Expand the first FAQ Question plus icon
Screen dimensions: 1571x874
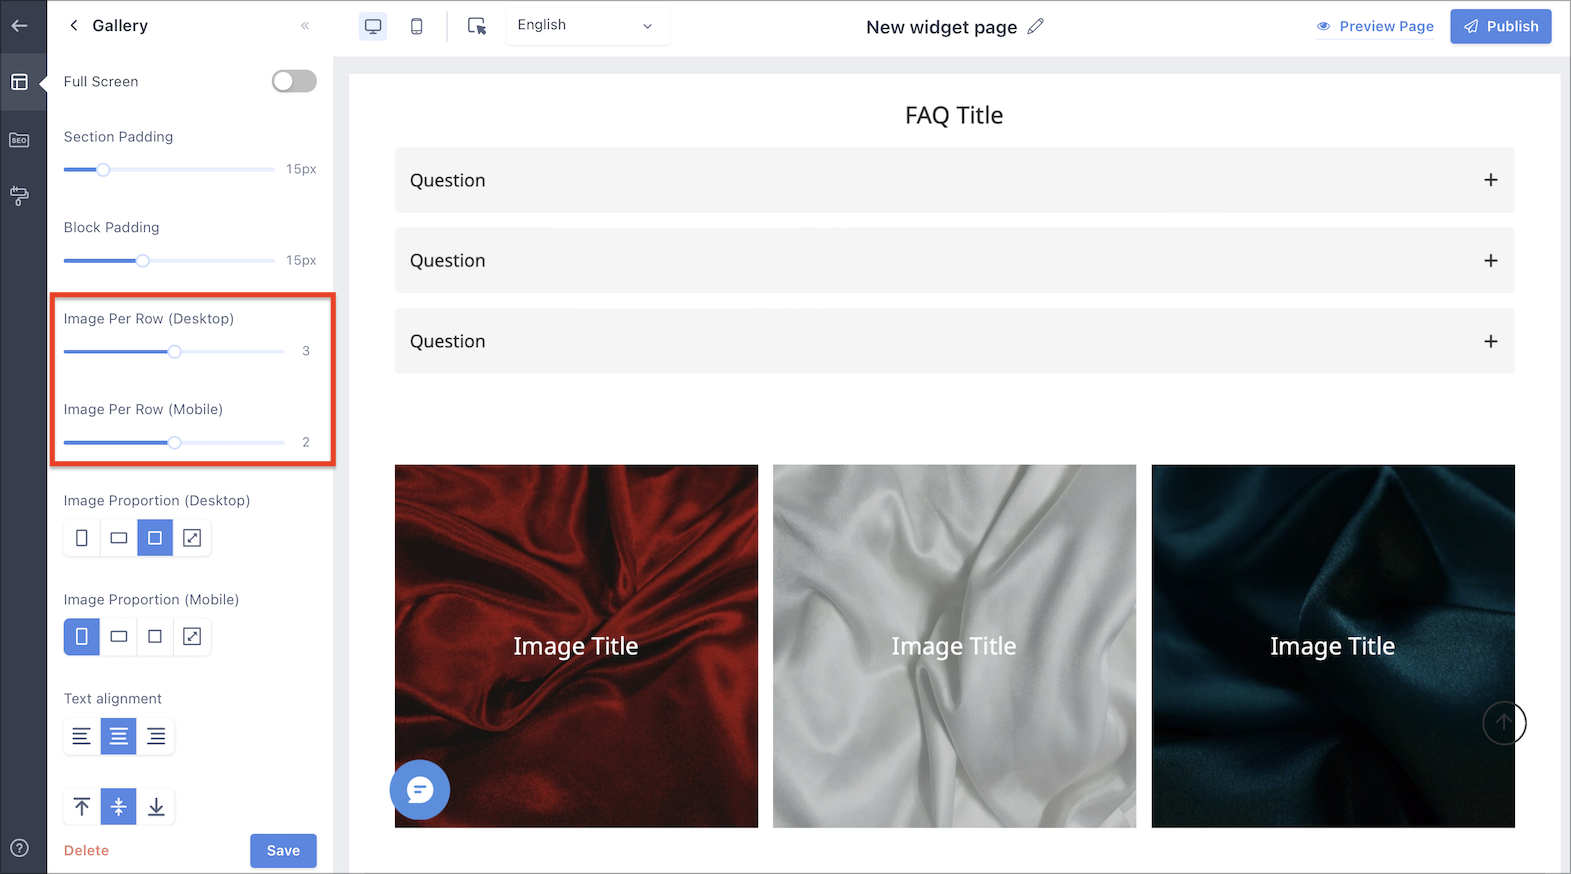[1490, 180]
